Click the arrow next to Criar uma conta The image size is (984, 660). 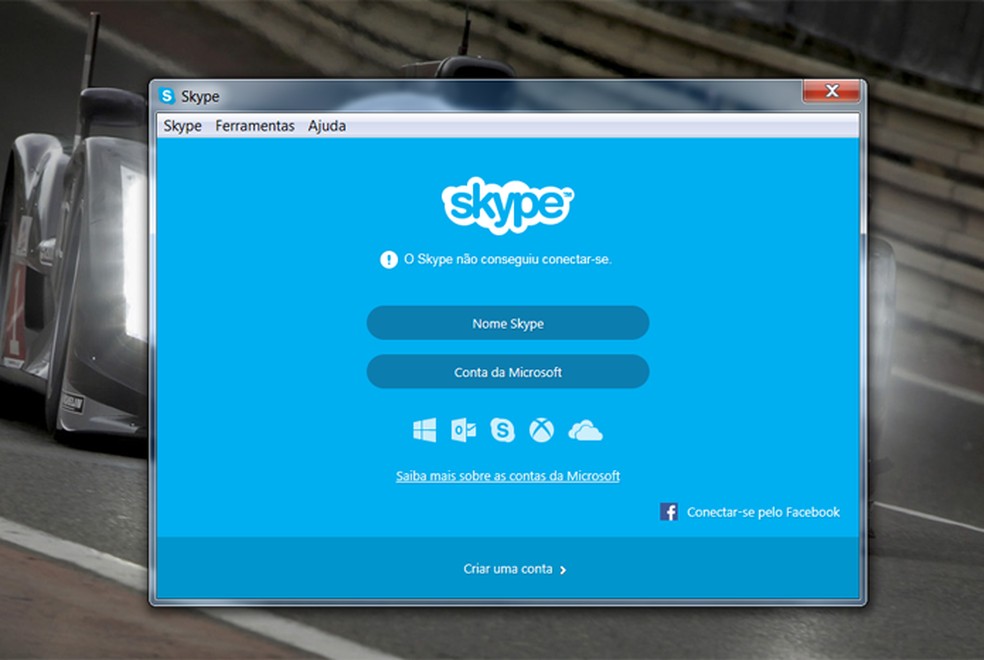pos(562,567)
